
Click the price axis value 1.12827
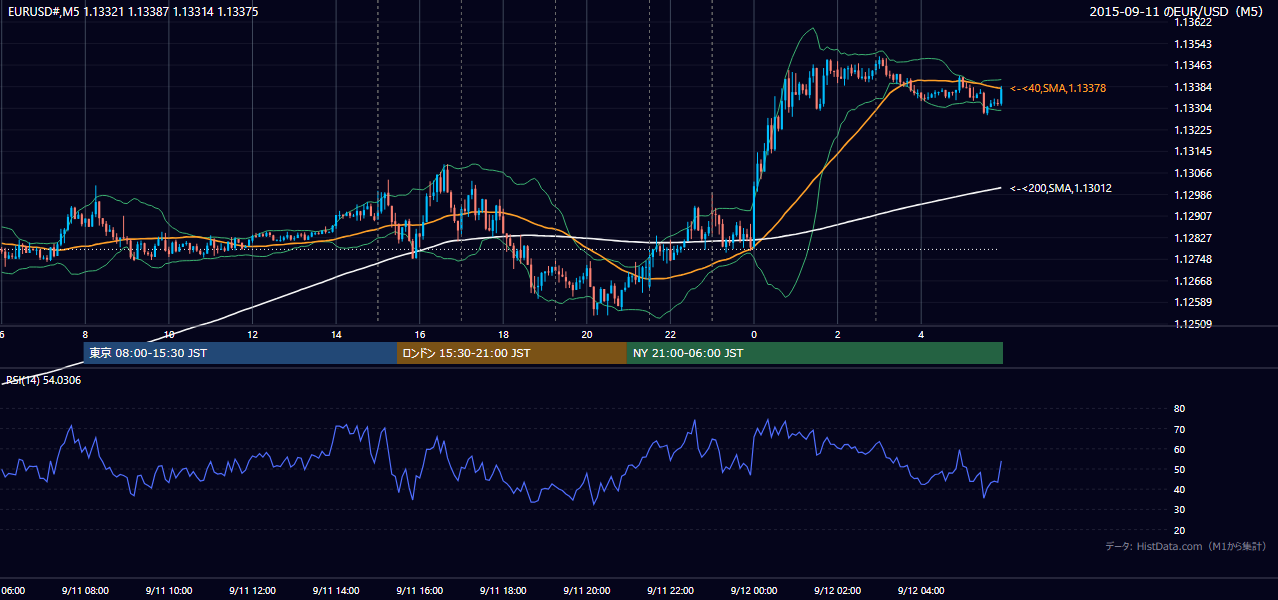pyautogui.click(x=1194, y=238)
